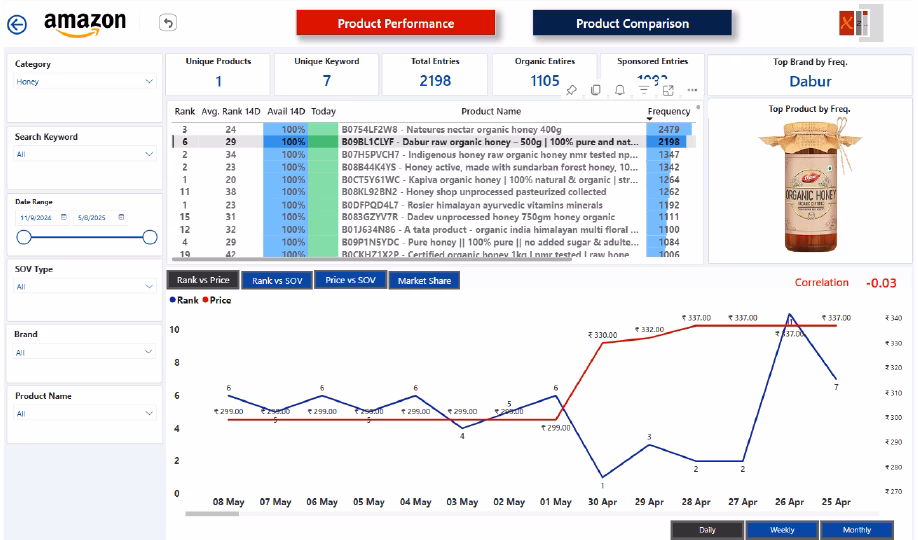Select the Market Share tab
Viewport: 918px width, 540px height.
tap(424, 281)
